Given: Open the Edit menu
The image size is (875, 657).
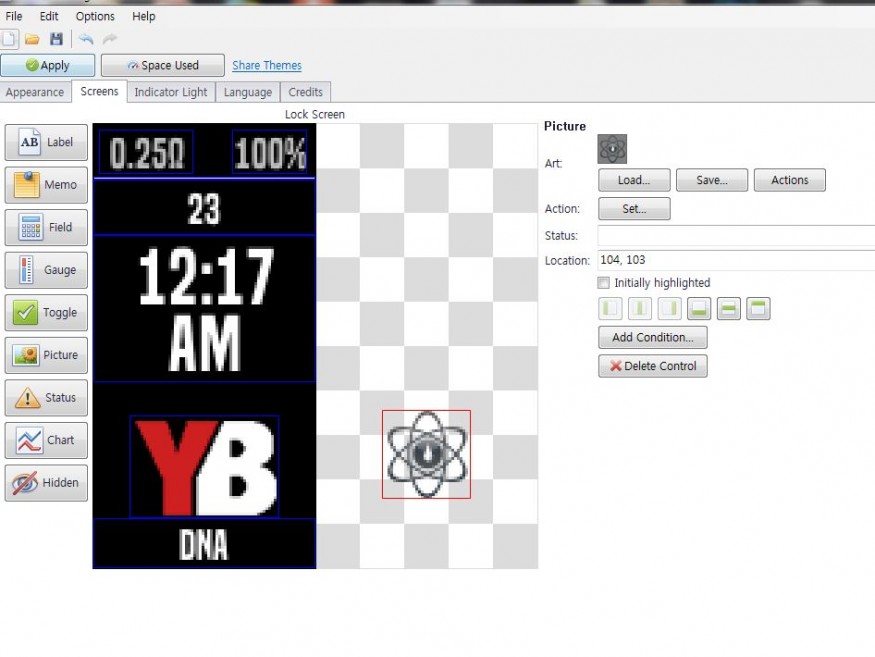Looking at the screenshot, I should 49,16.
